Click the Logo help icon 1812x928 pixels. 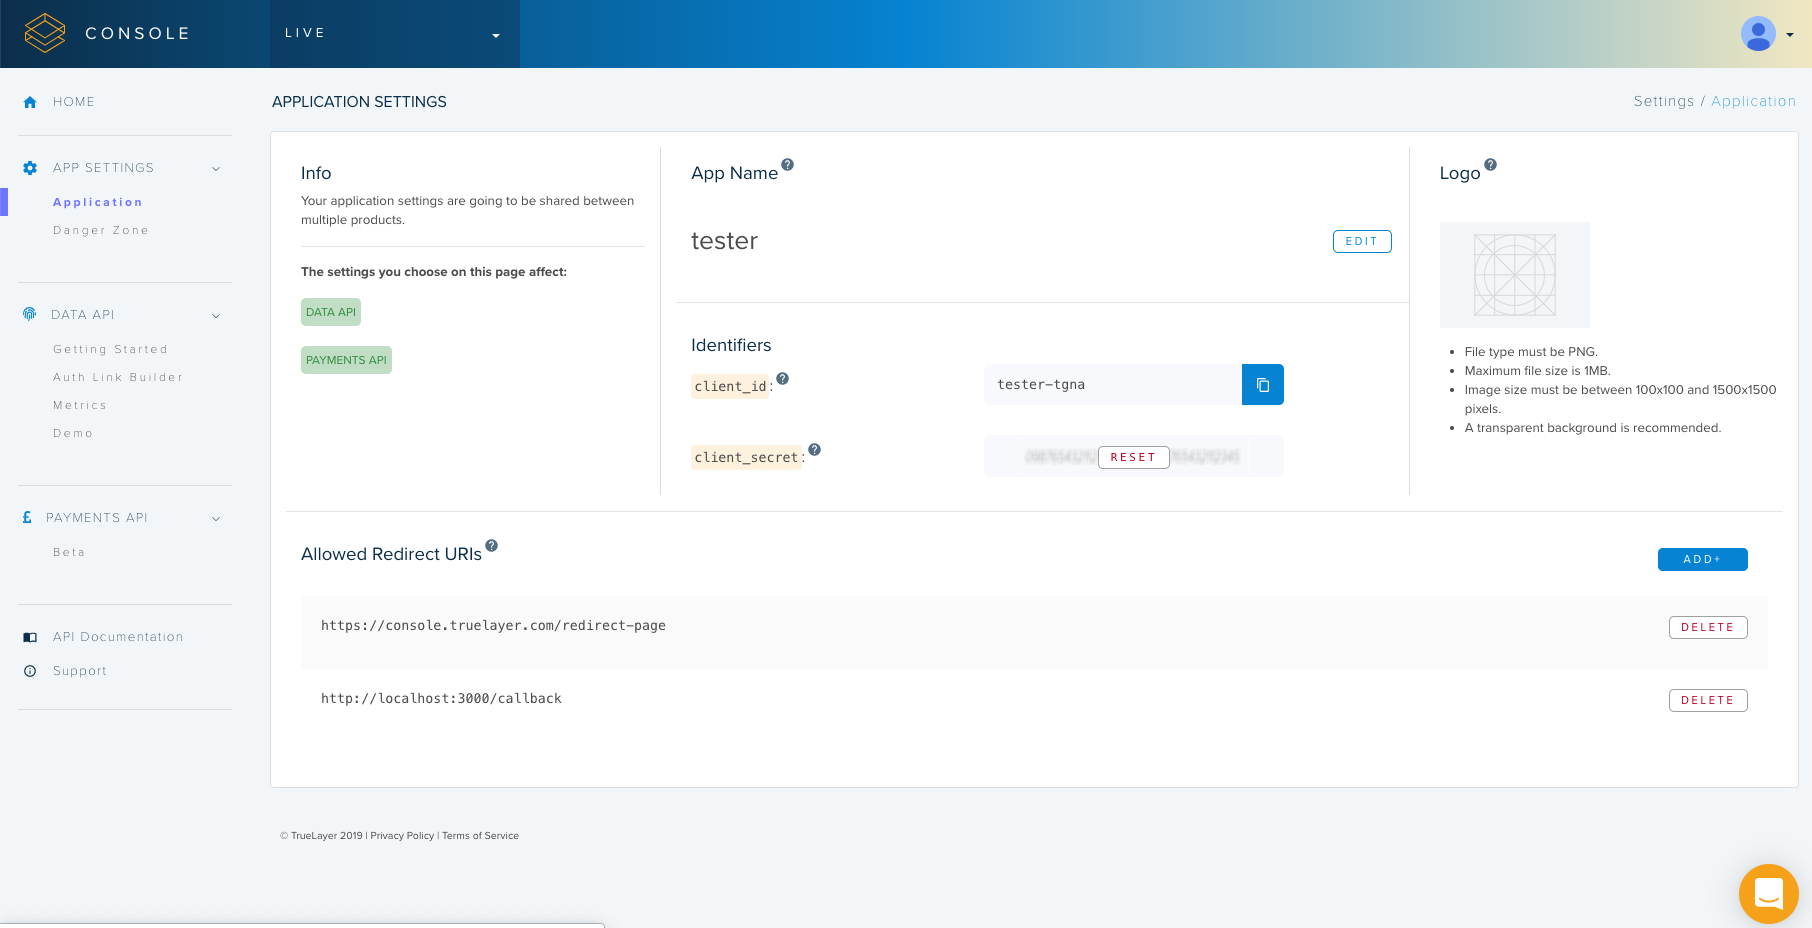pos(1490,165)
